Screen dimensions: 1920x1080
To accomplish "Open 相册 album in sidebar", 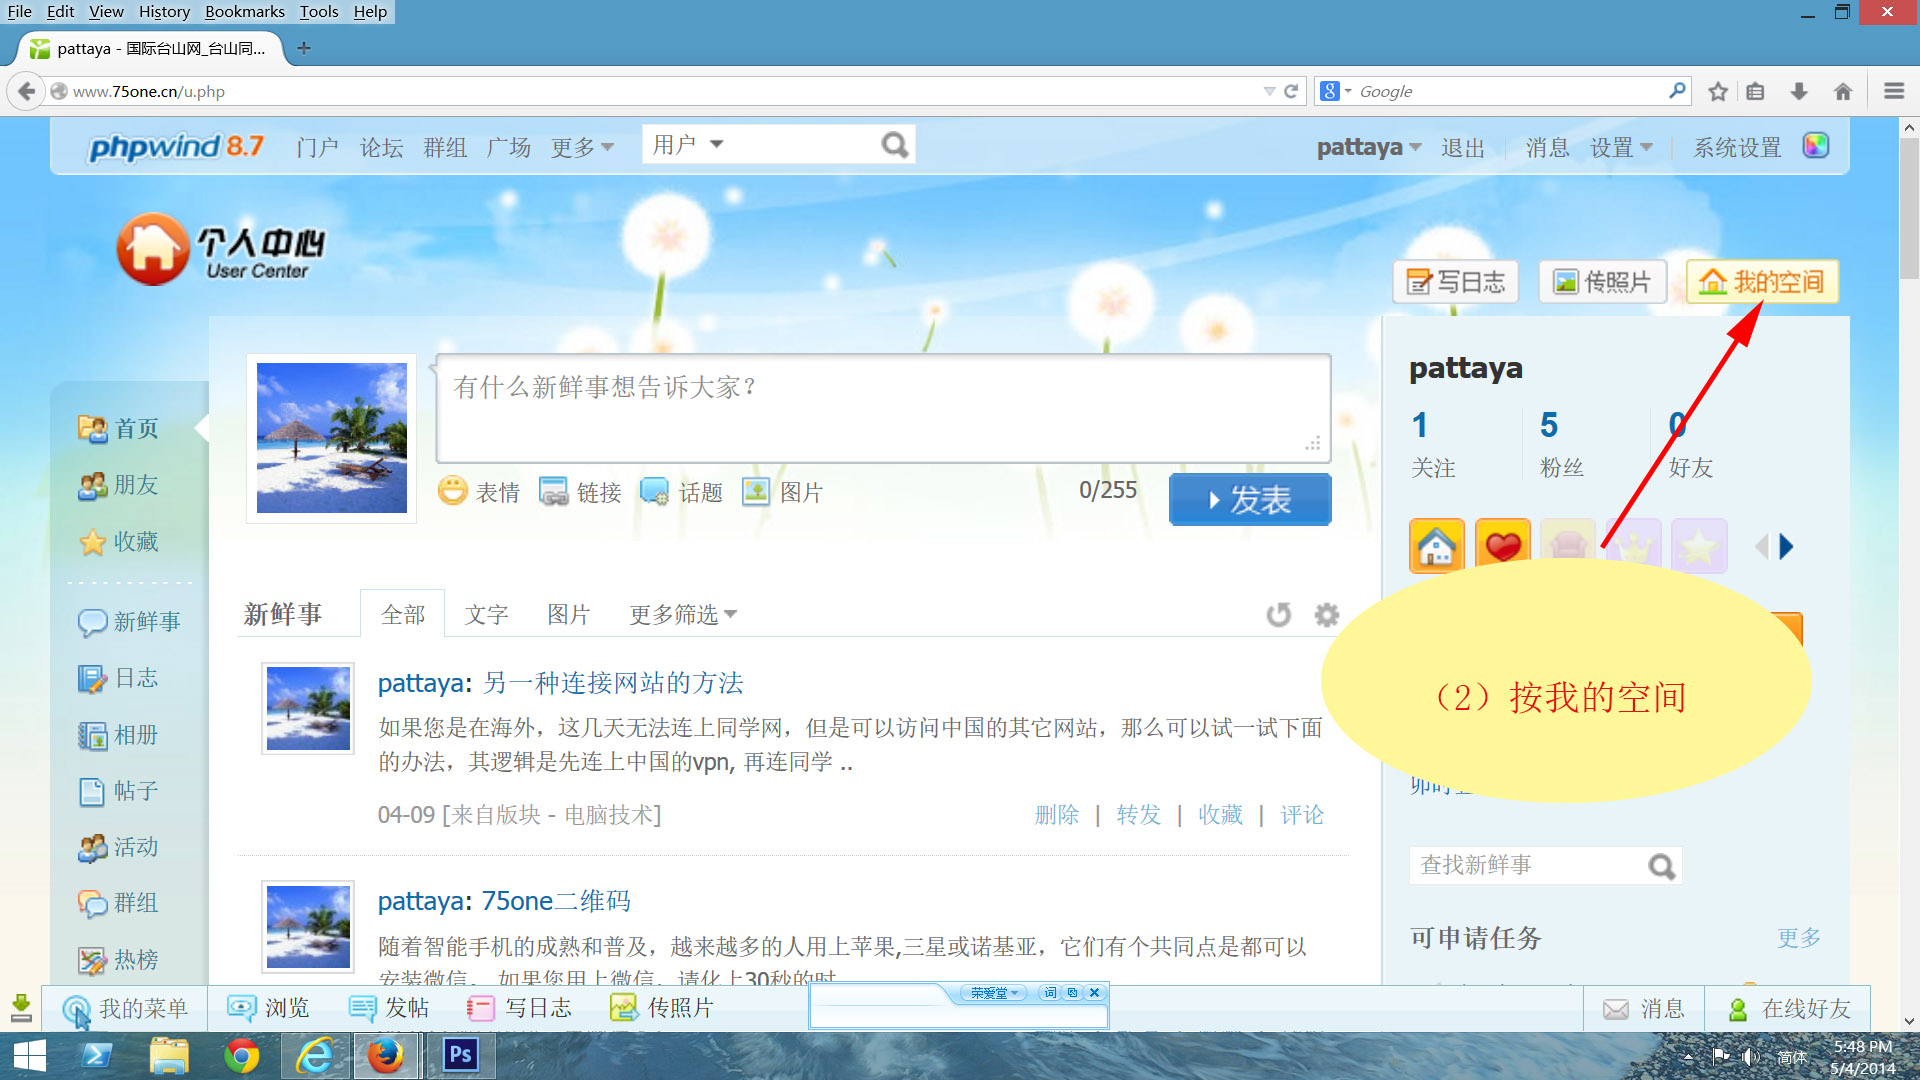I will click(118, 735).
